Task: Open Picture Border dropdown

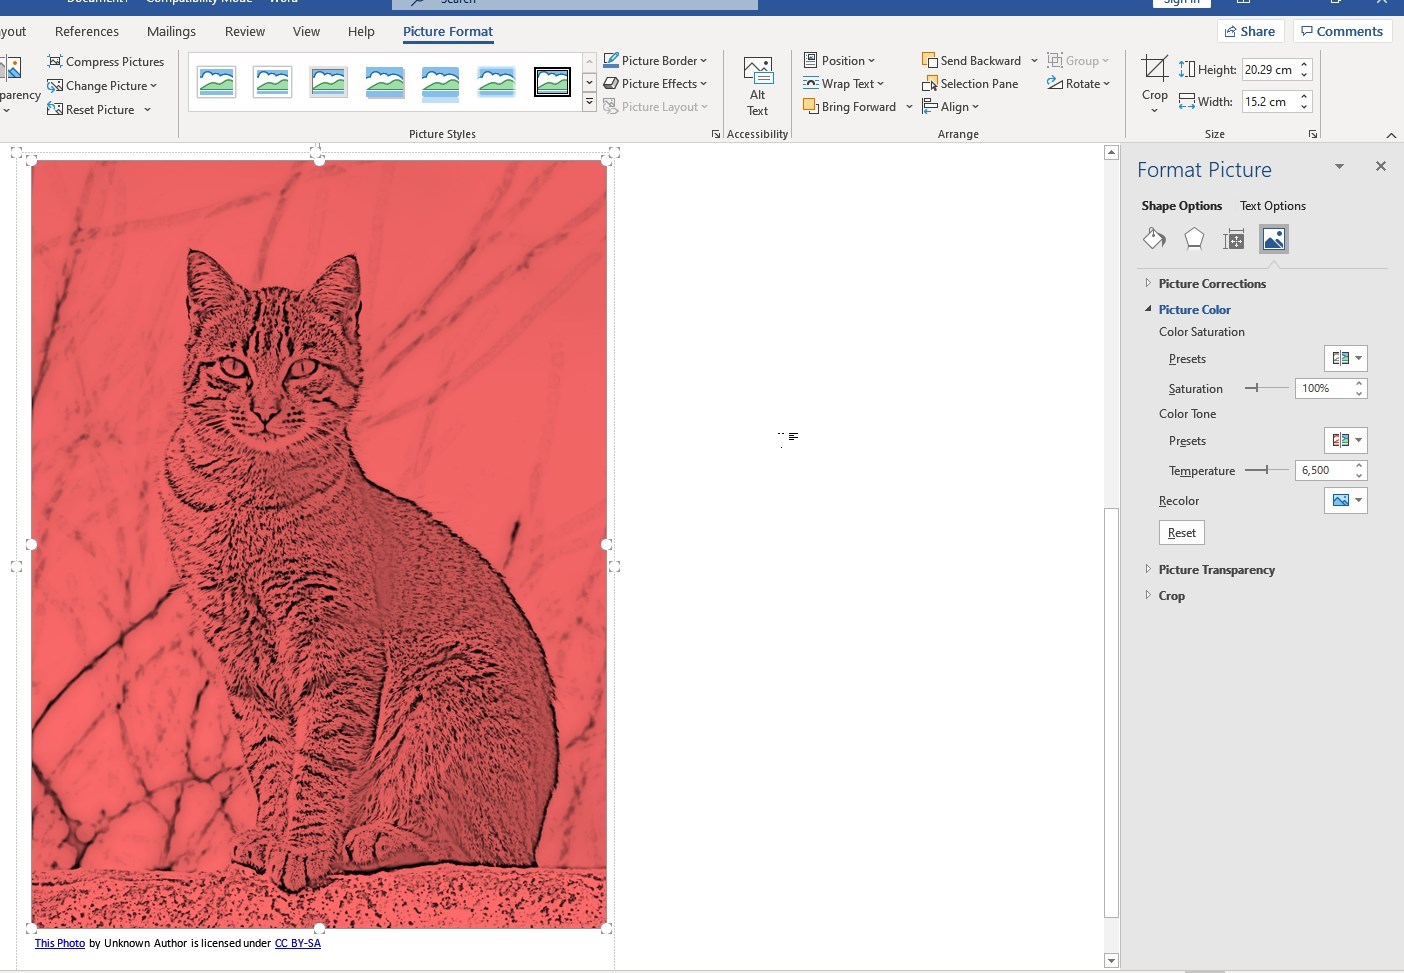Action: [x=655, y=61]
